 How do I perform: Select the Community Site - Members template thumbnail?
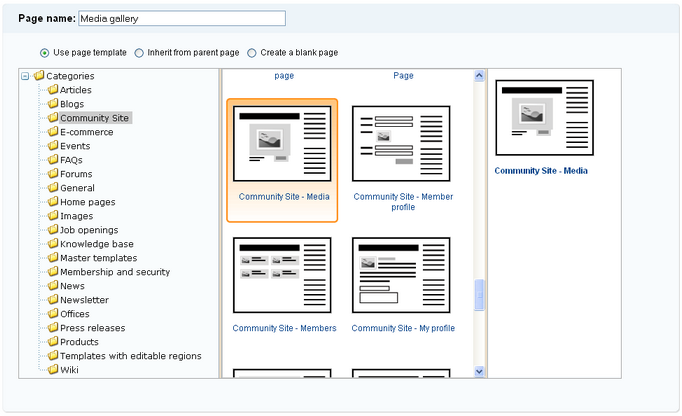pos(282,275)
